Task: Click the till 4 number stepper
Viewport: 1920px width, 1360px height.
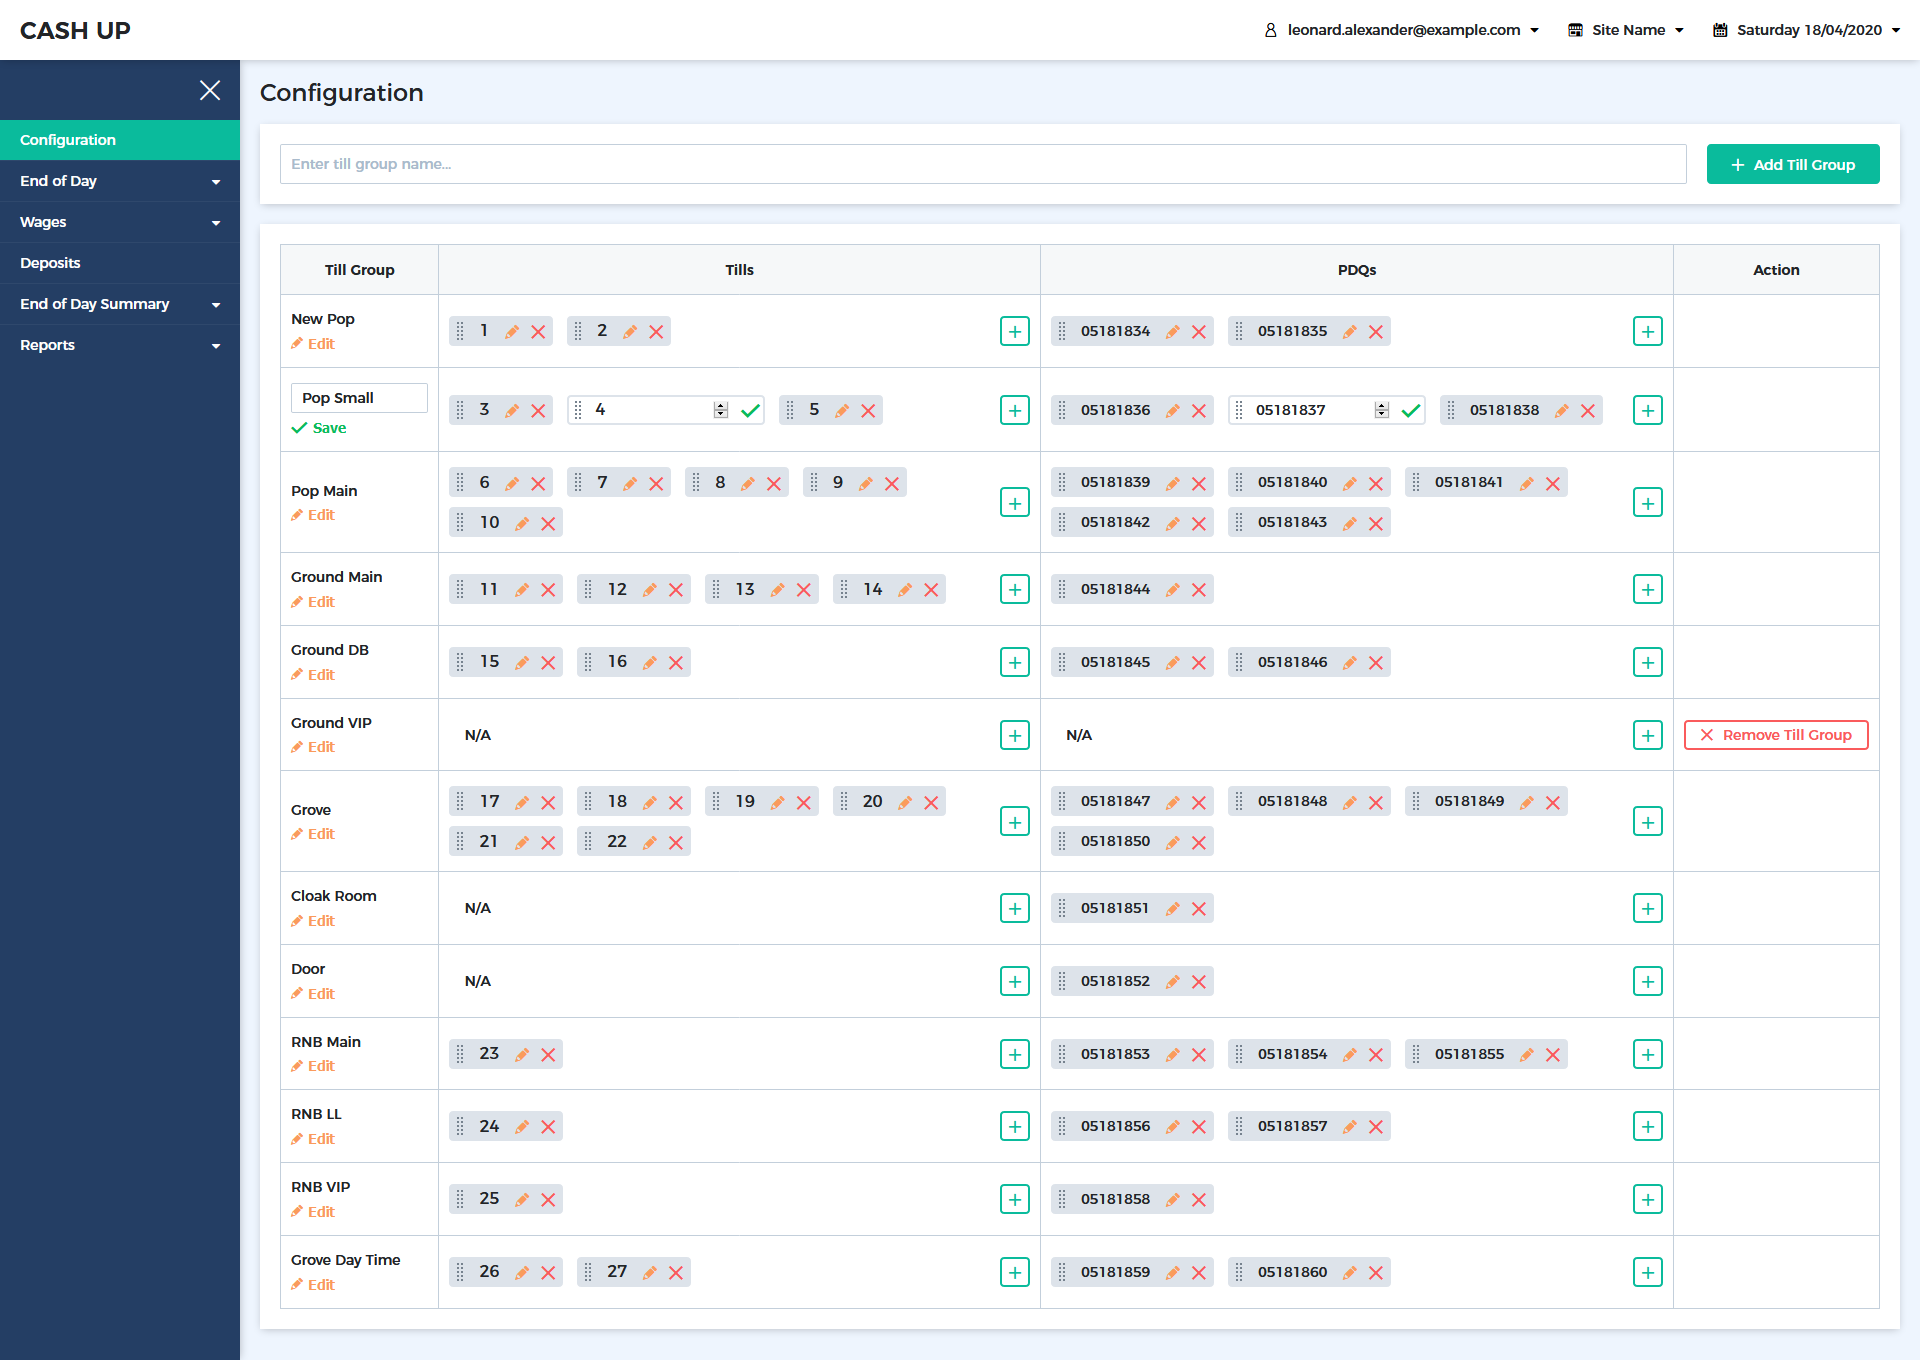Action: coord(720,411)
